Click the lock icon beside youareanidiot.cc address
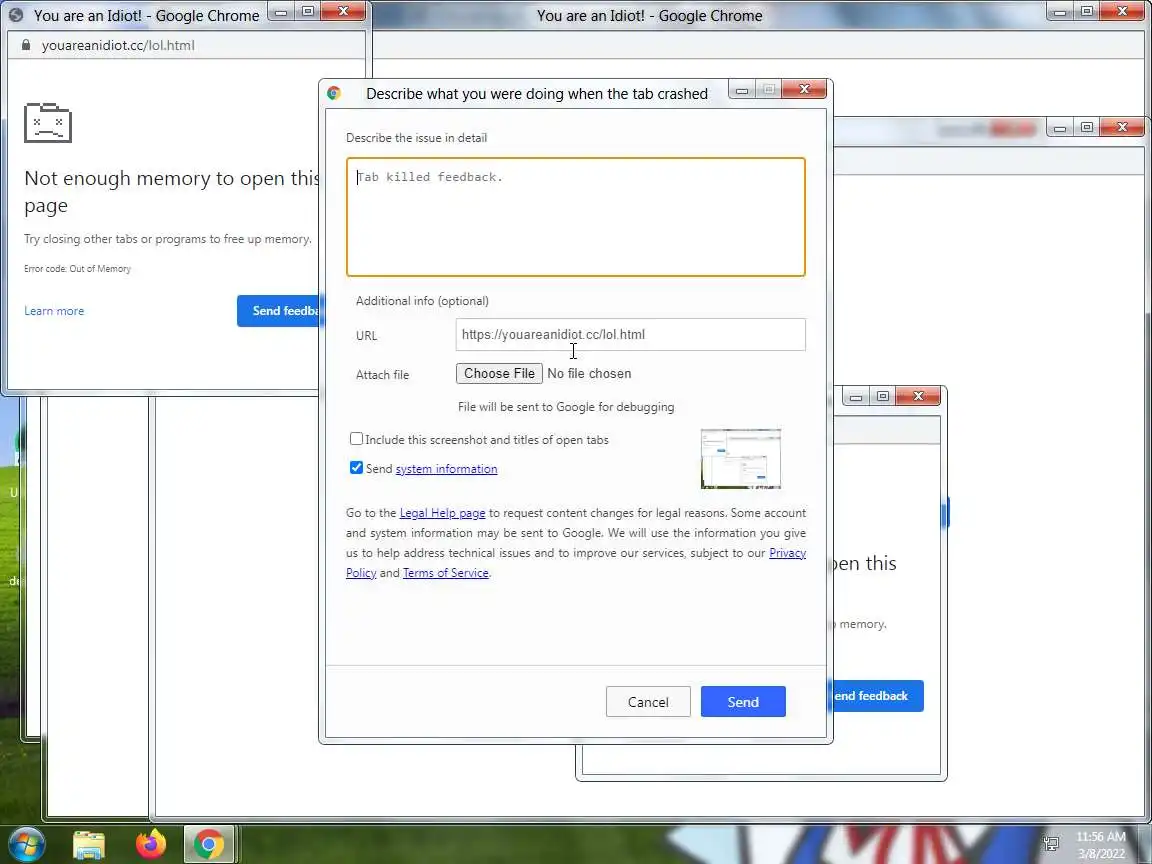 [26, 45]
